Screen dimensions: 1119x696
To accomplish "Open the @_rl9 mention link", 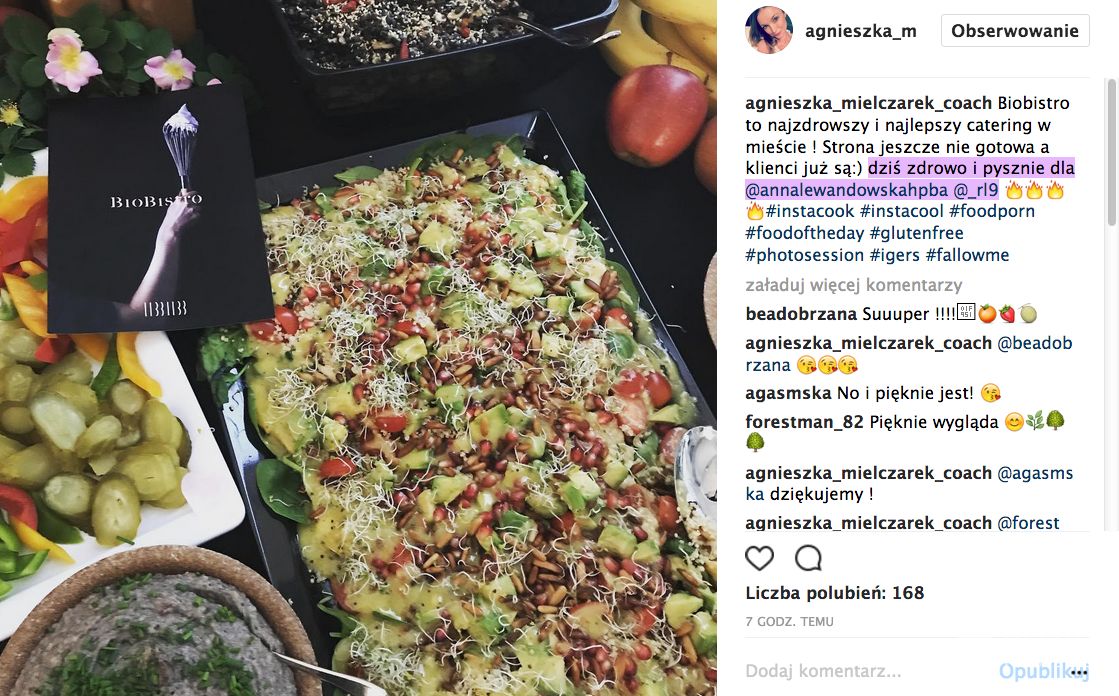I will 976,190.
